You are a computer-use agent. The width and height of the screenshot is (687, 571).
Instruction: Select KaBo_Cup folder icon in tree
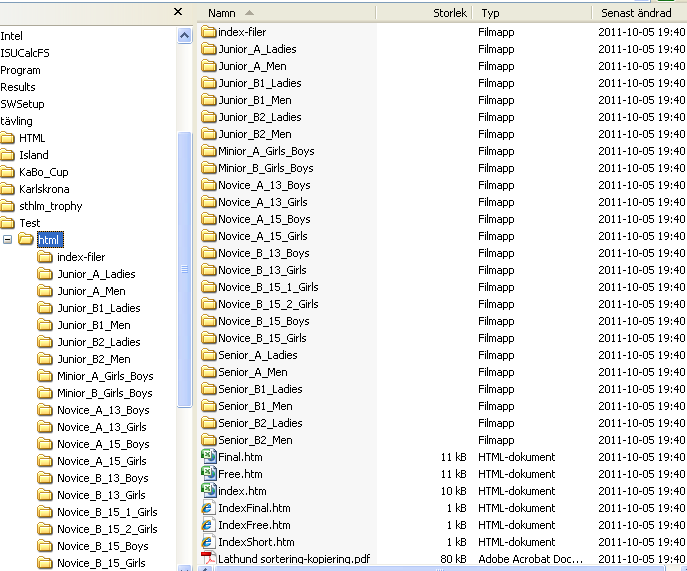[7, 172]
